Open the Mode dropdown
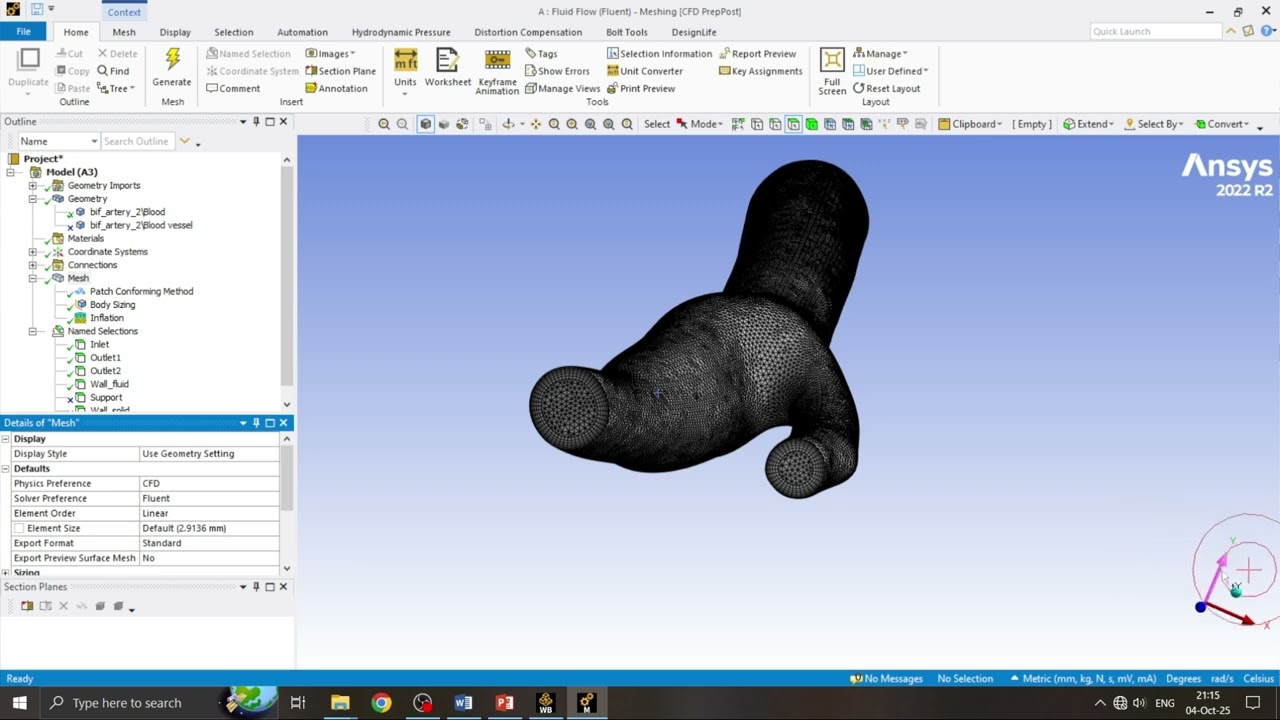 tap(699, 124)
